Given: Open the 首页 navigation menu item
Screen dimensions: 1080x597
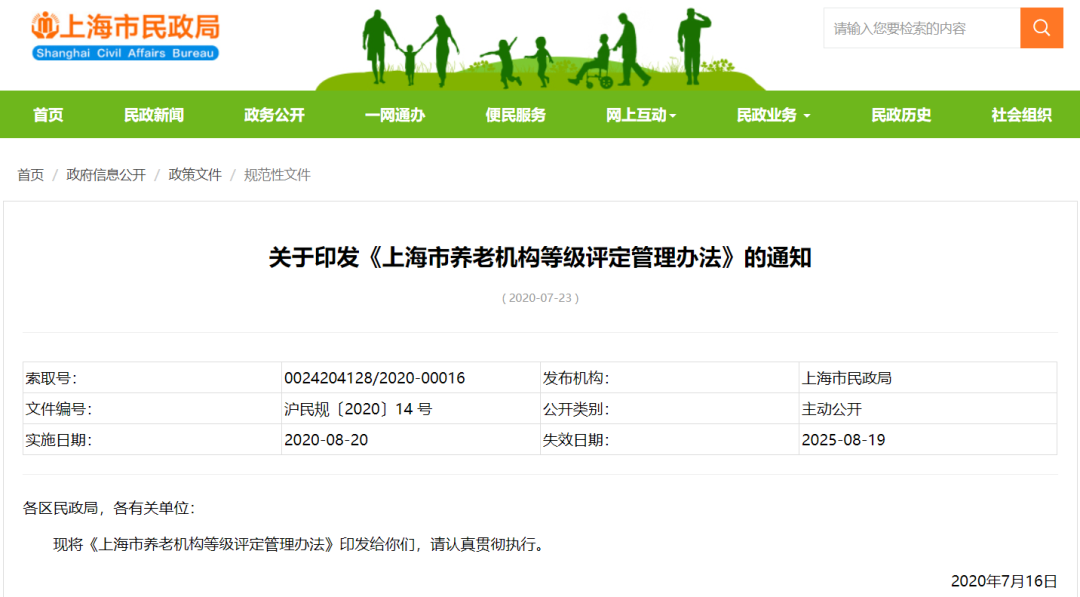Looking at the screenshot, I should coord(48,115).
